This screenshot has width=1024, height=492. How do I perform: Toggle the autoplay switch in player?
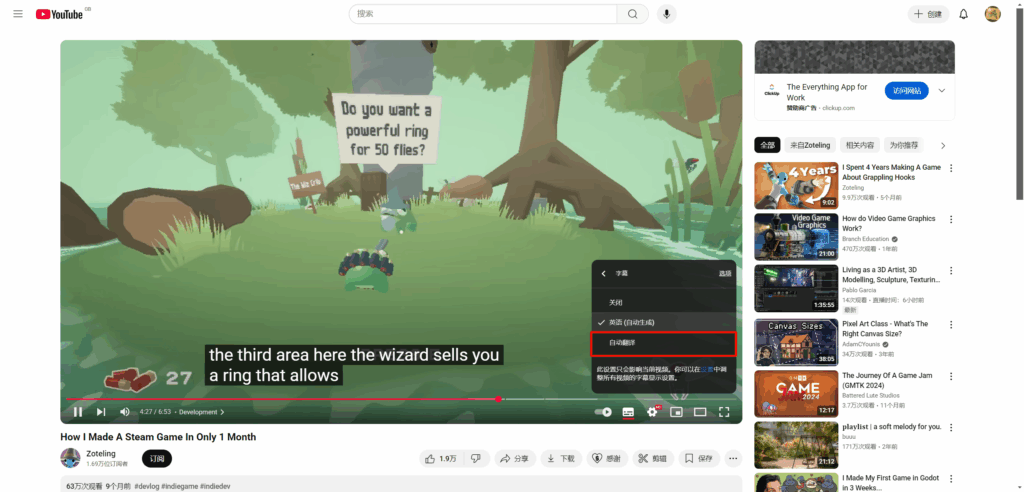click(603, 412)
